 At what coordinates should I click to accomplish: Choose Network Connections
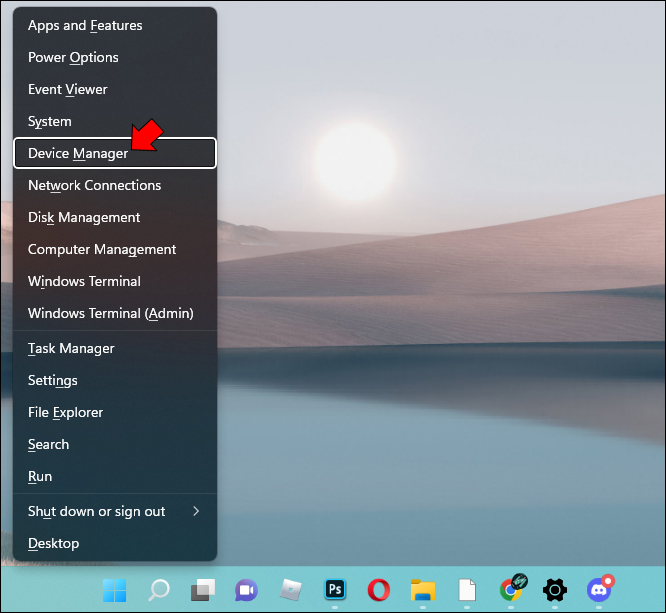coord(115,185)
